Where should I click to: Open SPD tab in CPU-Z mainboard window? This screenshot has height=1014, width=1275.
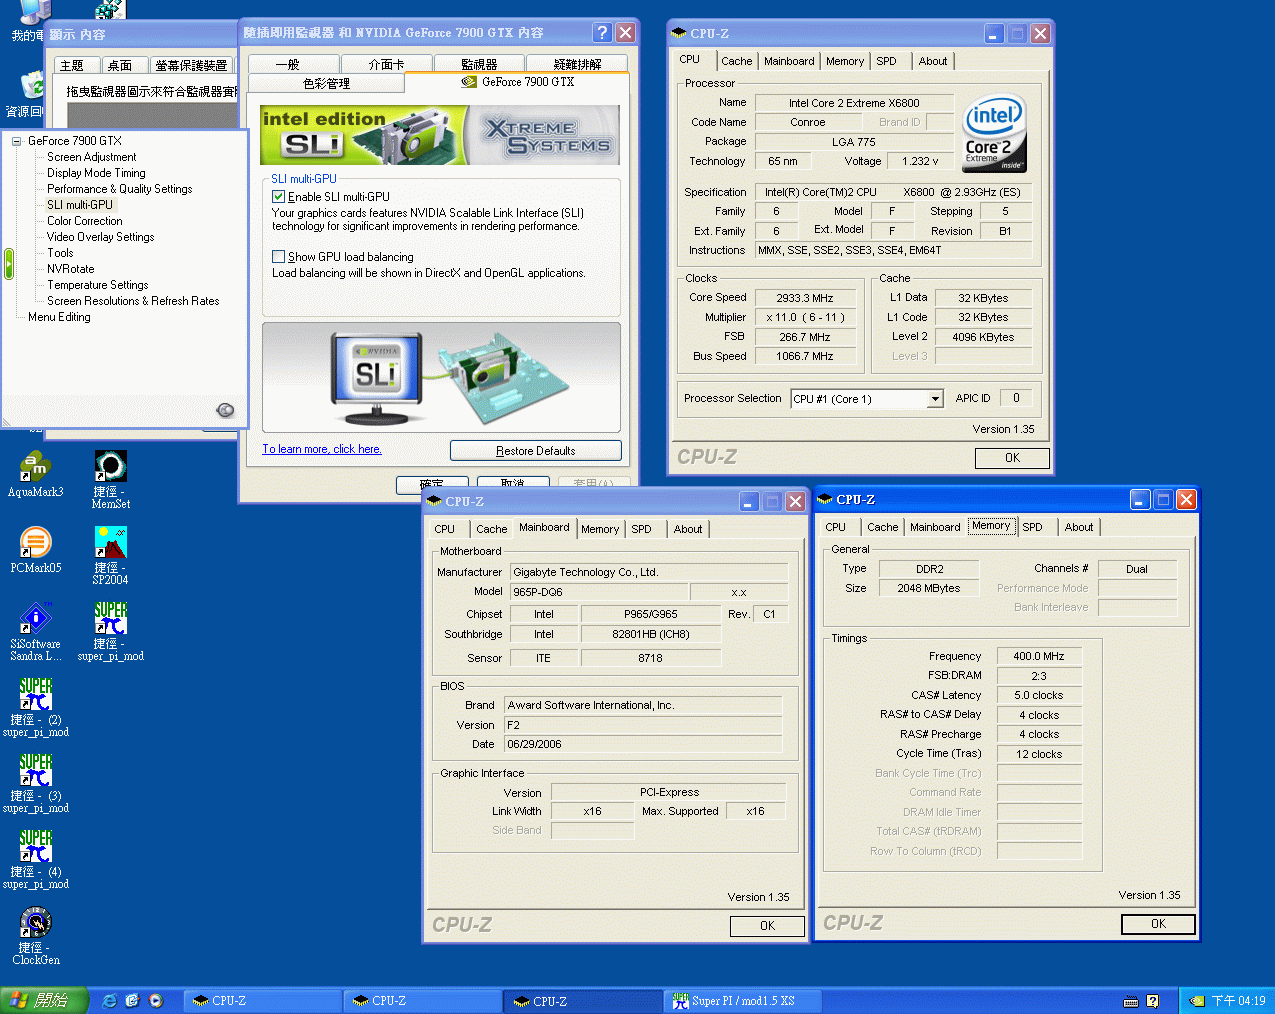pos(641,529)
